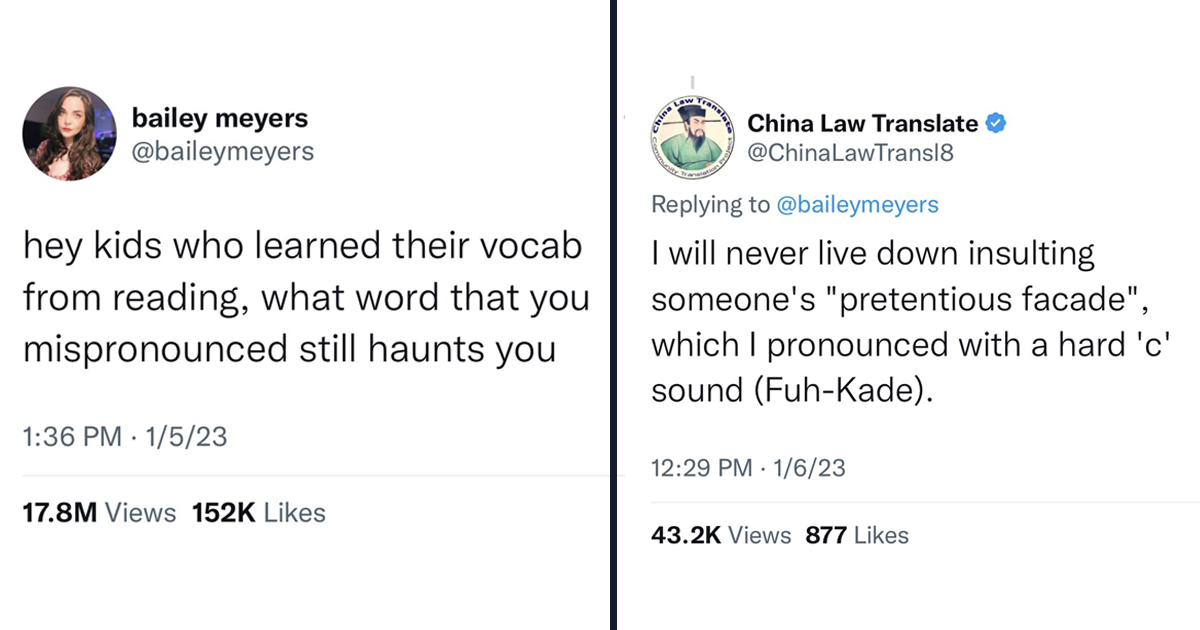Viewport: 1200px width, 630px height.
Task: Select the China Law Translate display name
Action: [862, 124]
